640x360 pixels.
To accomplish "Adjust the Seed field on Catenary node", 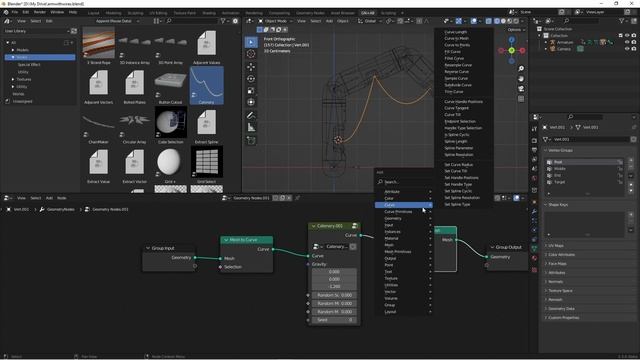I will [x=334, y=320].
